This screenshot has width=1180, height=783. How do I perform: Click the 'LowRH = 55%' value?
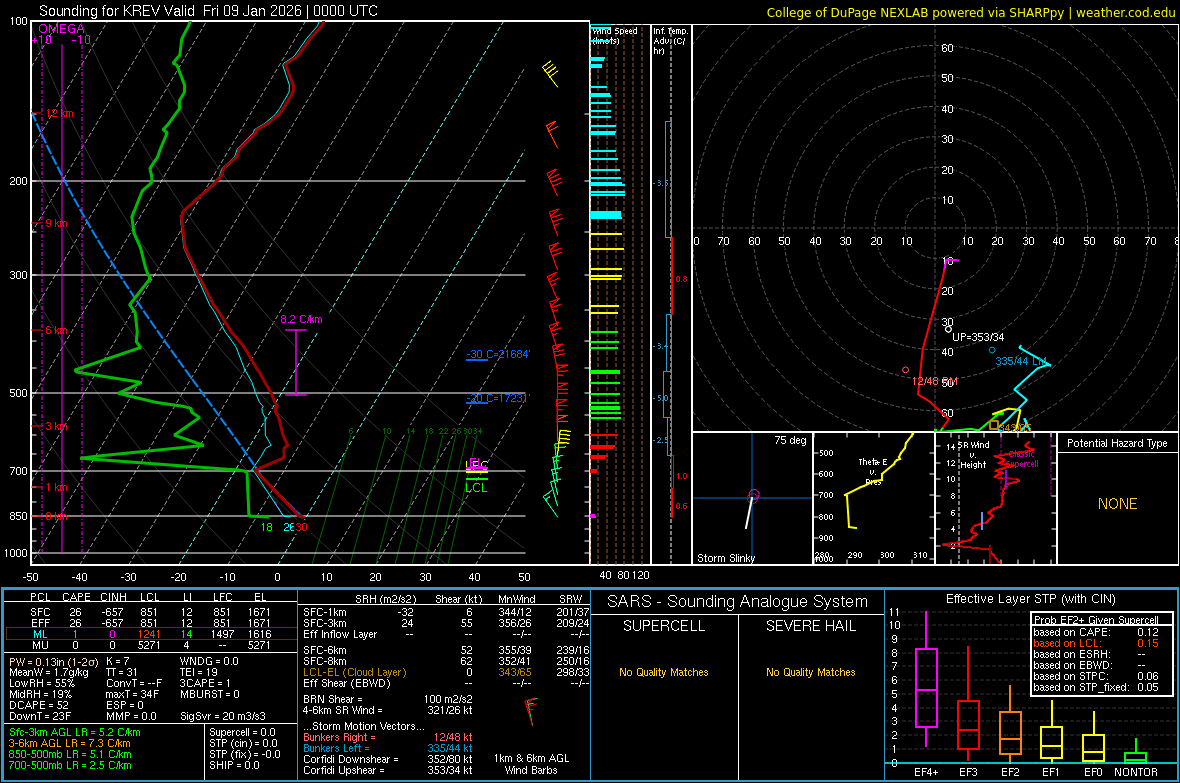(42, 683)
